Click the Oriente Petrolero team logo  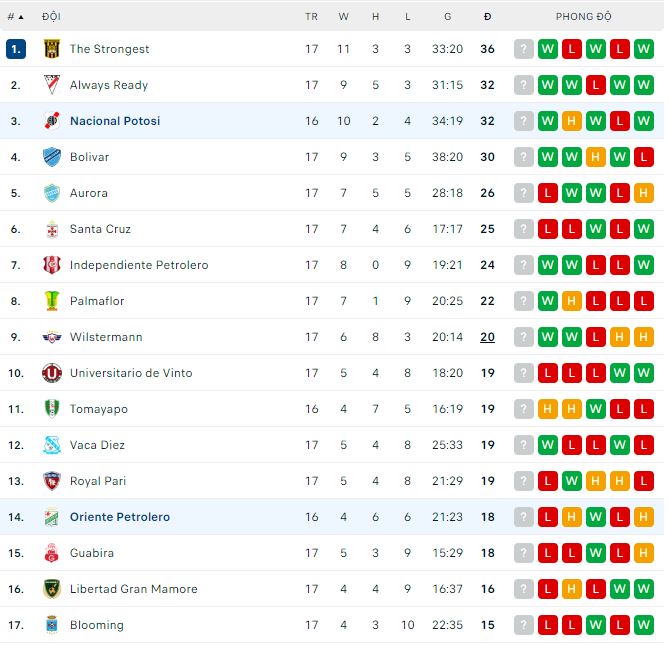[52, 517]
